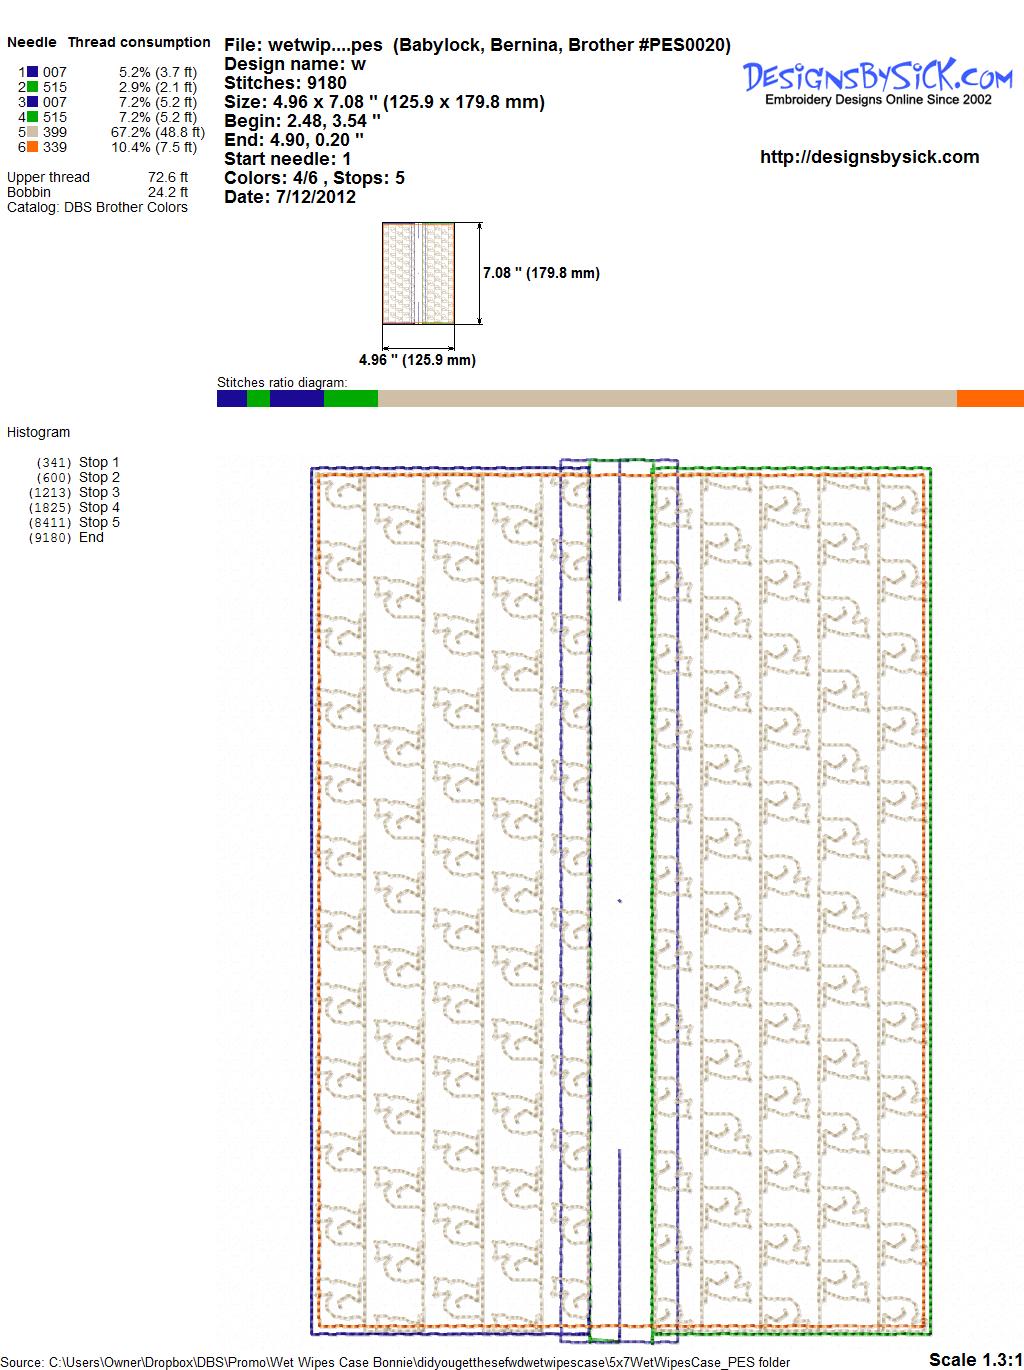Select needle 2 green 515 swatch

(x=33, y=87)
